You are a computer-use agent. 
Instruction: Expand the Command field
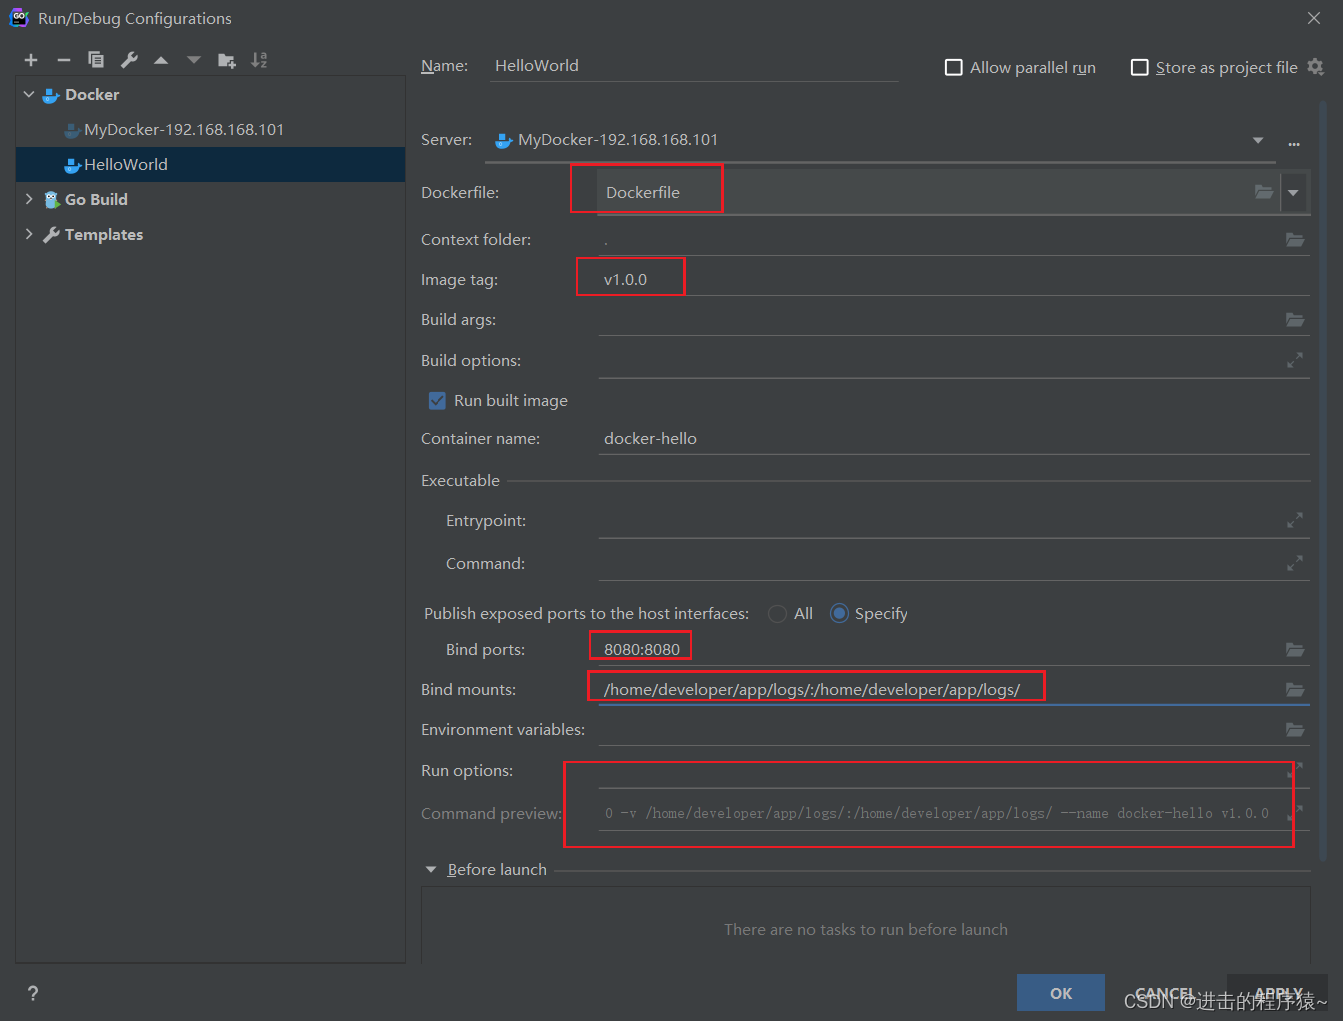[x=1295, y=564]
